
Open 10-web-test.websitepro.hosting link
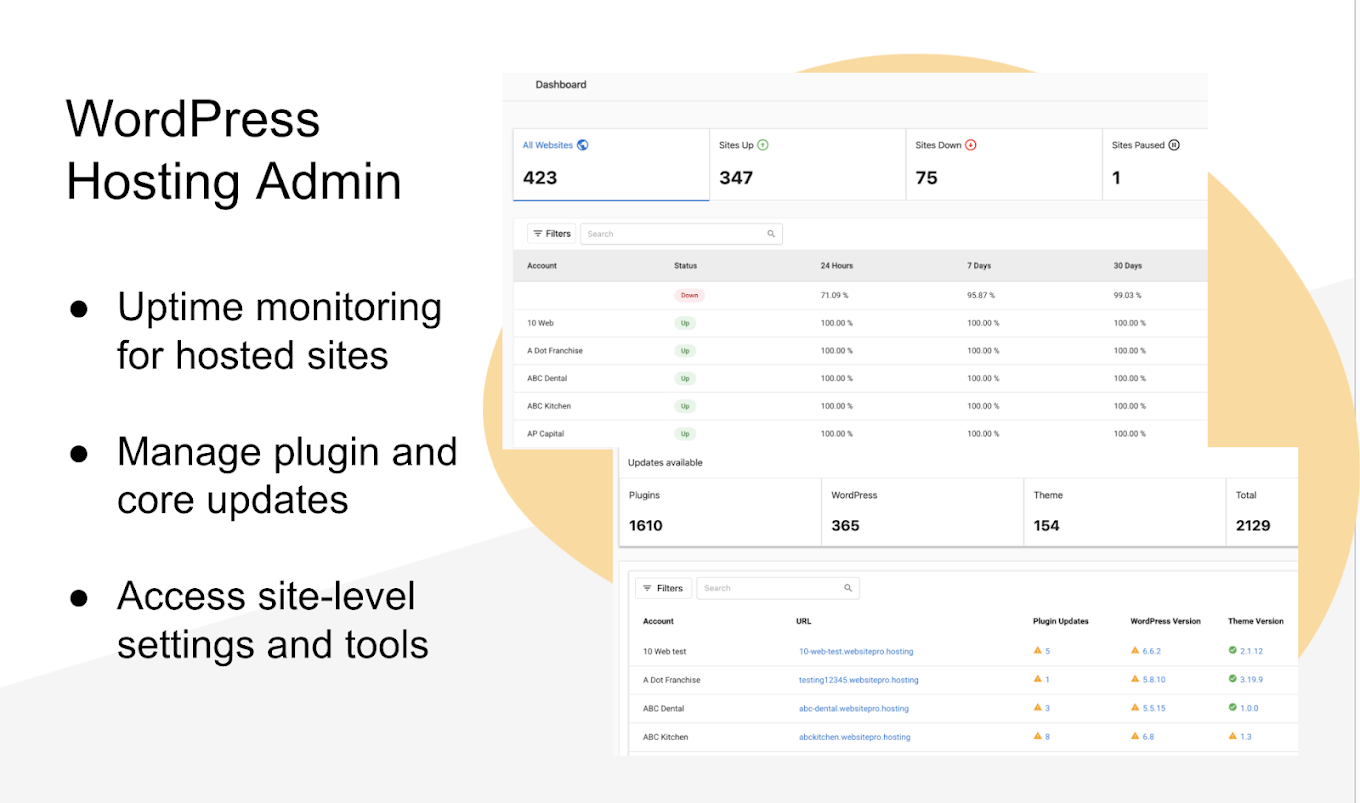tap(855, 652)
